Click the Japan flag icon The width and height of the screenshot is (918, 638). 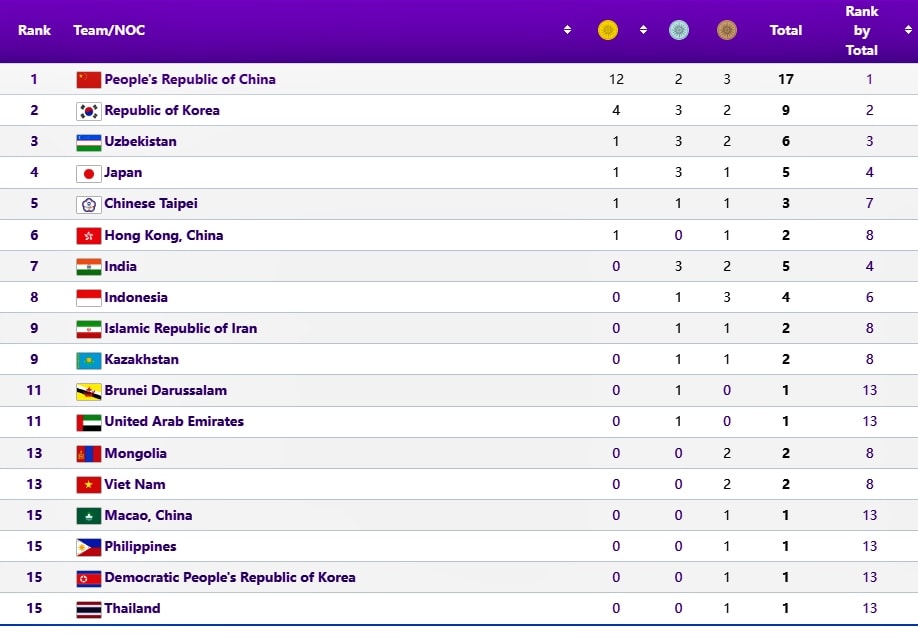point(88,173)
